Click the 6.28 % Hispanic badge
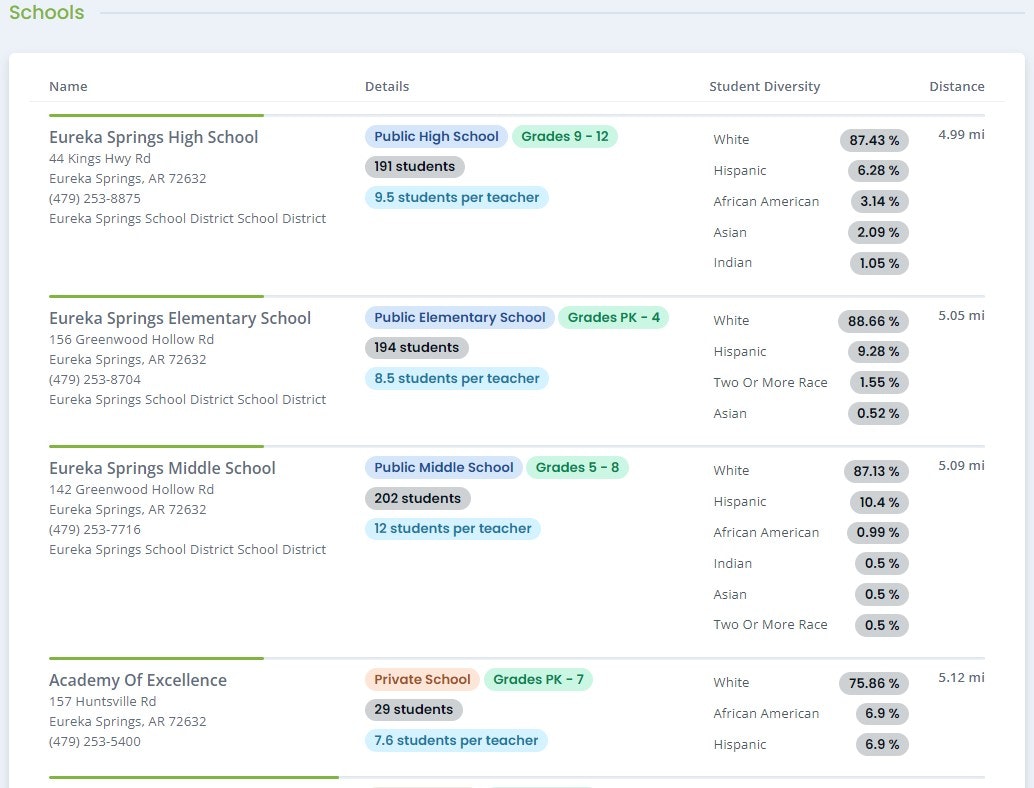The image size is (1034, 788). [x=878, y=171]
